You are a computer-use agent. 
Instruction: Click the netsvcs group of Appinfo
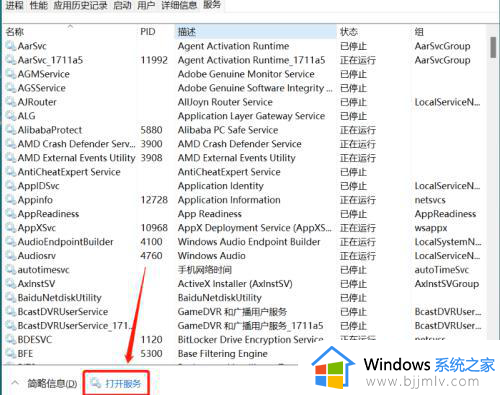click(430, 200)
